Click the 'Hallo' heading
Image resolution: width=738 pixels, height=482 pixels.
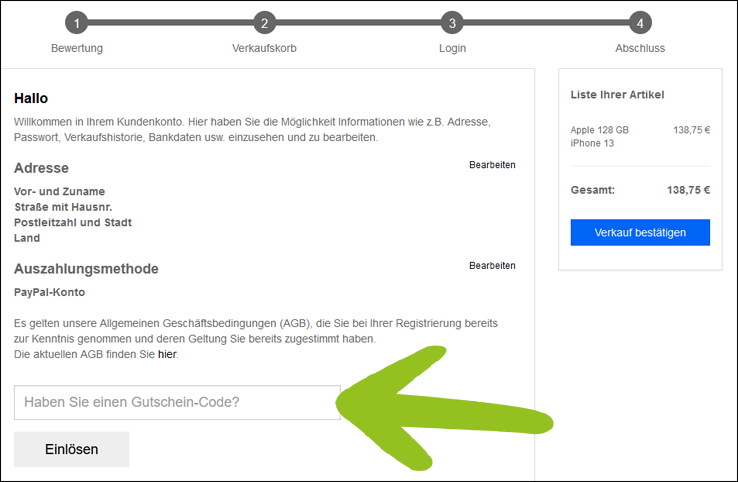pyautogui.click(x=31, y=98)
